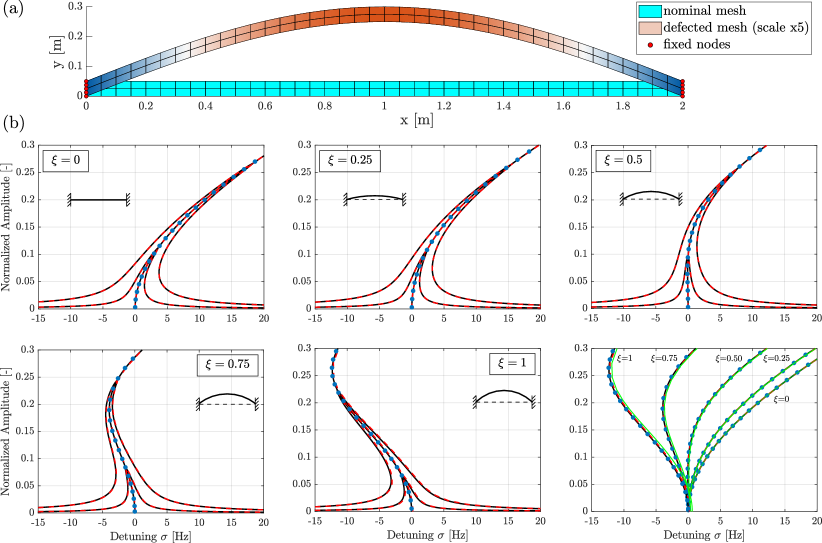The image size is (822, 543).
Task: Click the arched beam schematic in ξ = 0.25 plot
Action: click(x=374, y=199)
